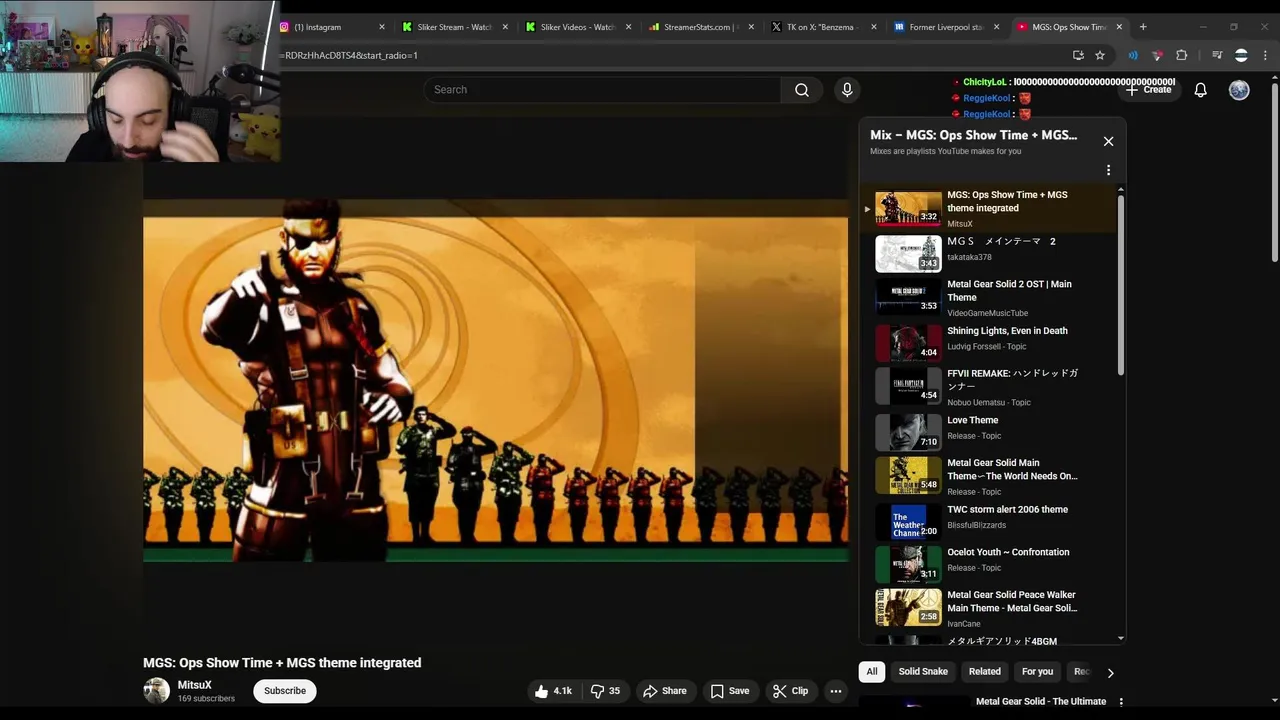Click the YouTube search box
The height and width of the screenshot is (720, 1280).
pyautogui.click(x=603, y=90)
